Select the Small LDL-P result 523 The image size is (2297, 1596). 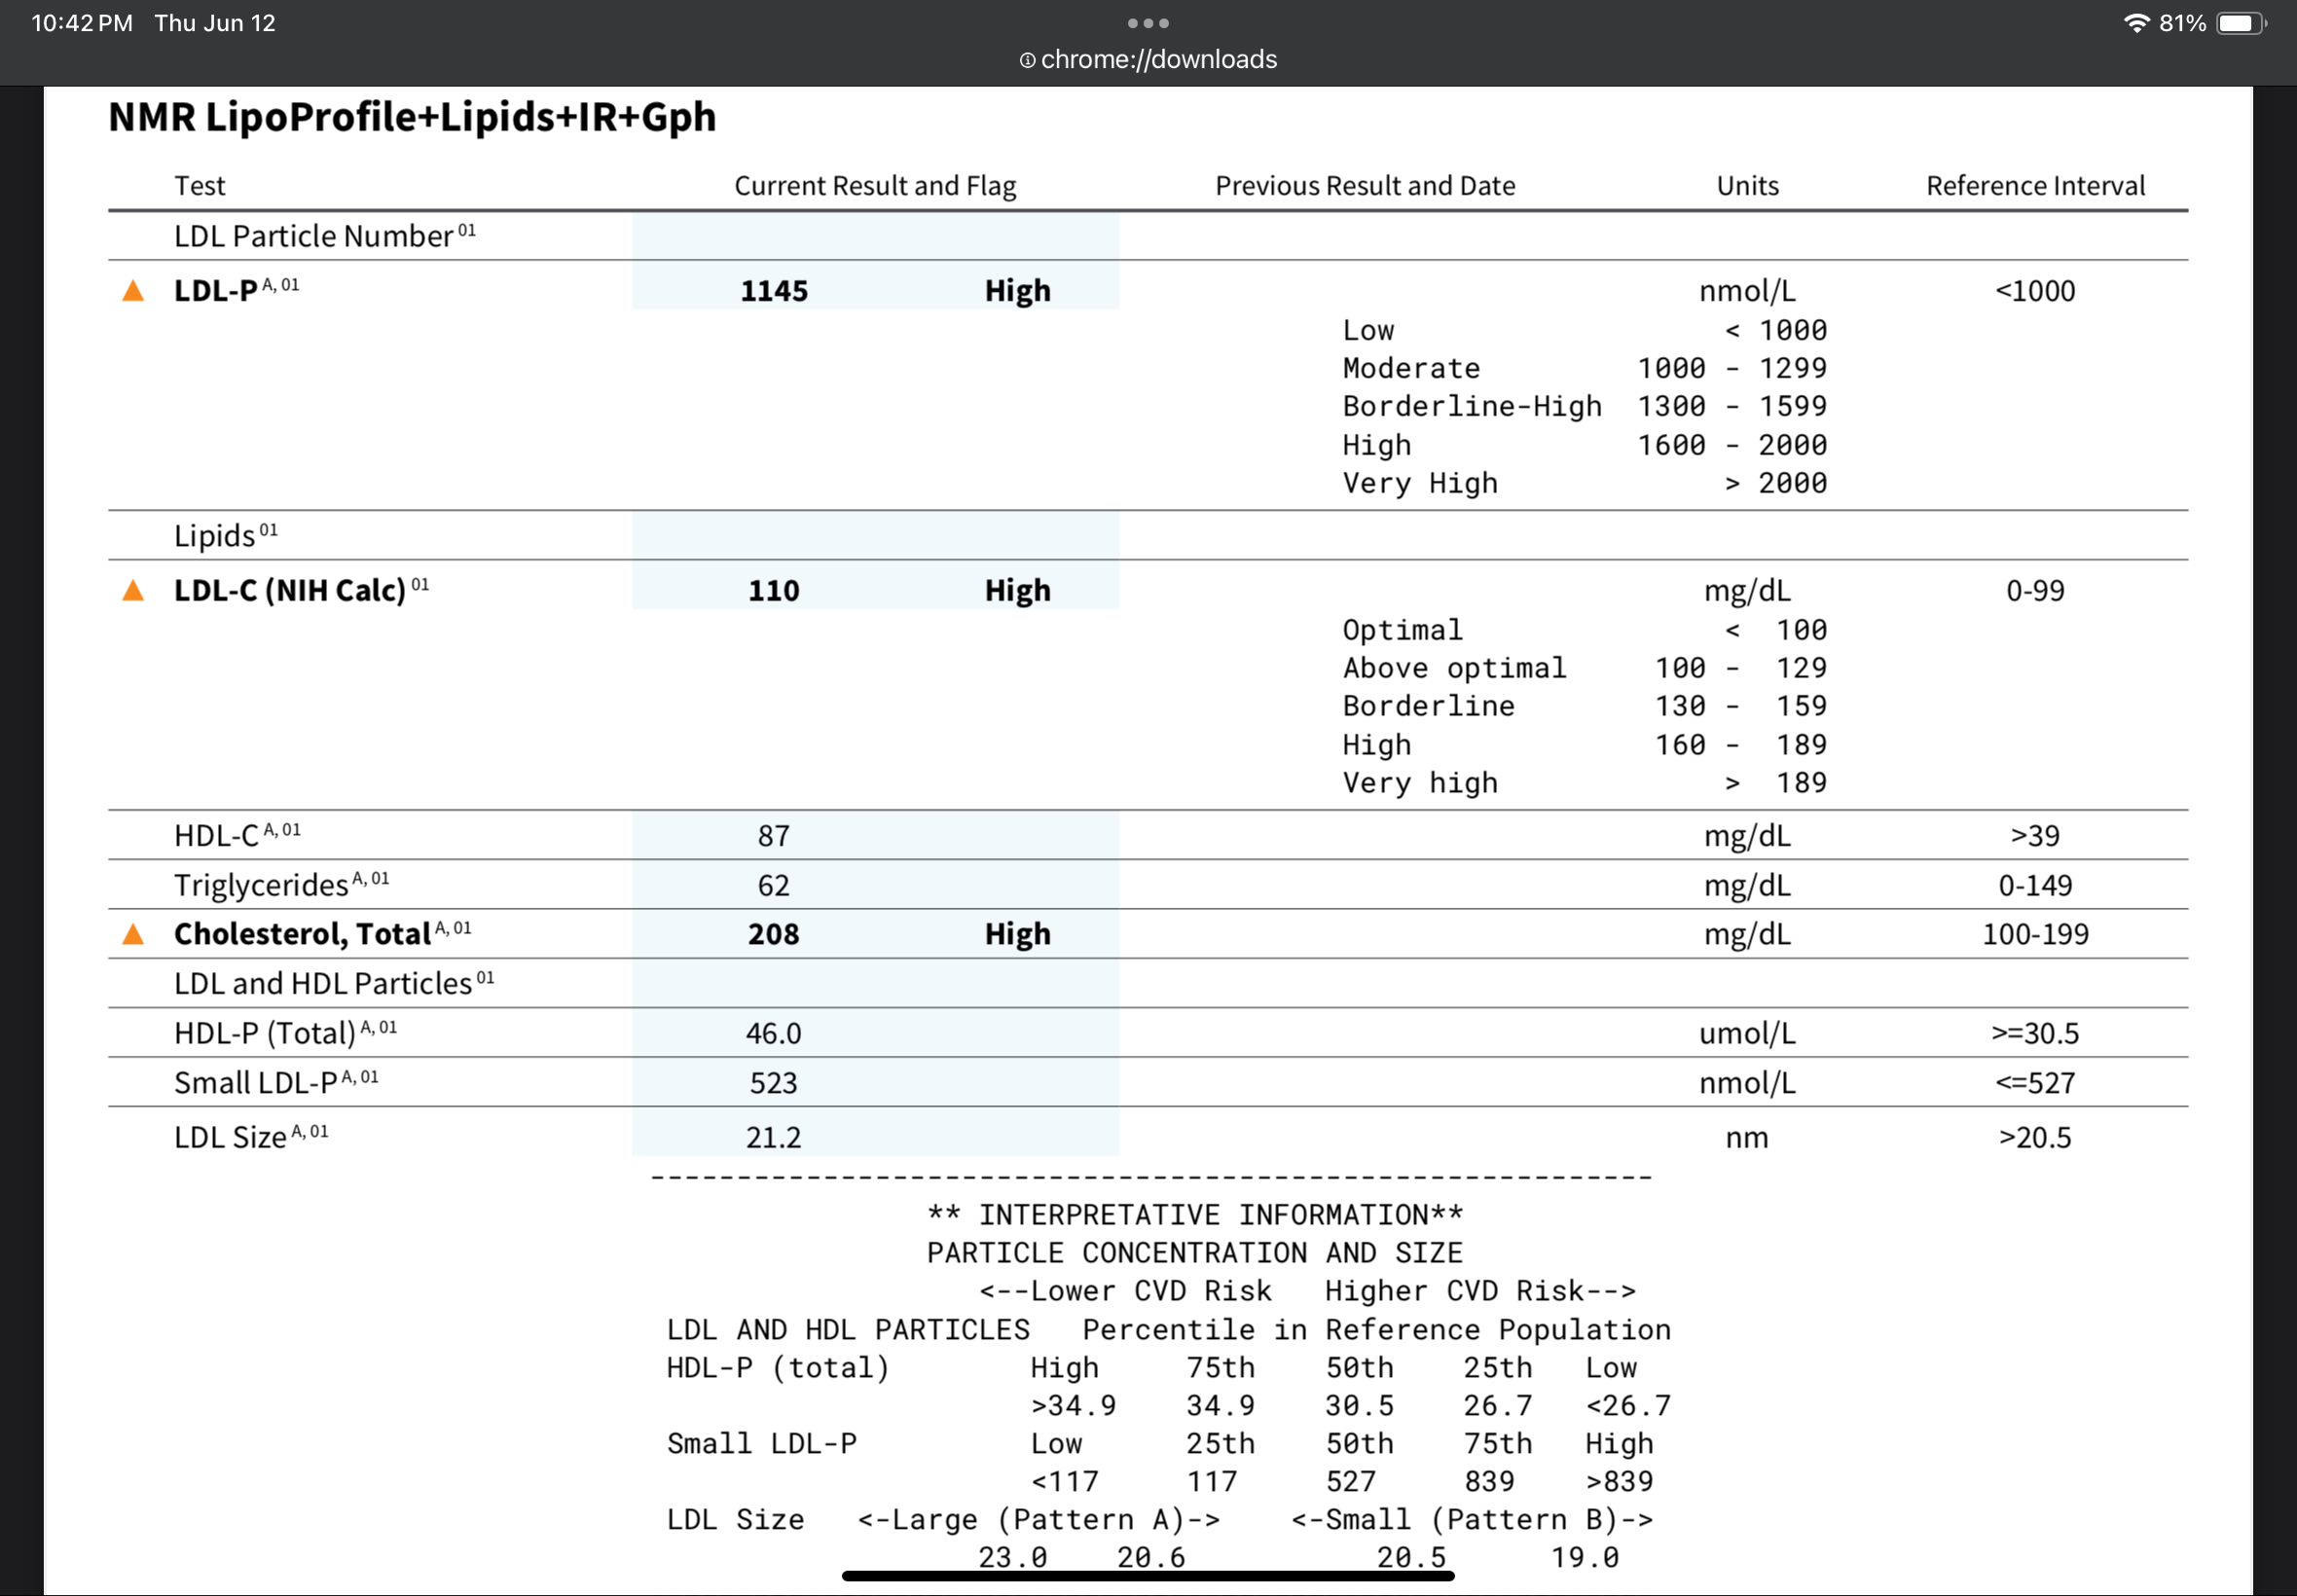[773, 1084]
